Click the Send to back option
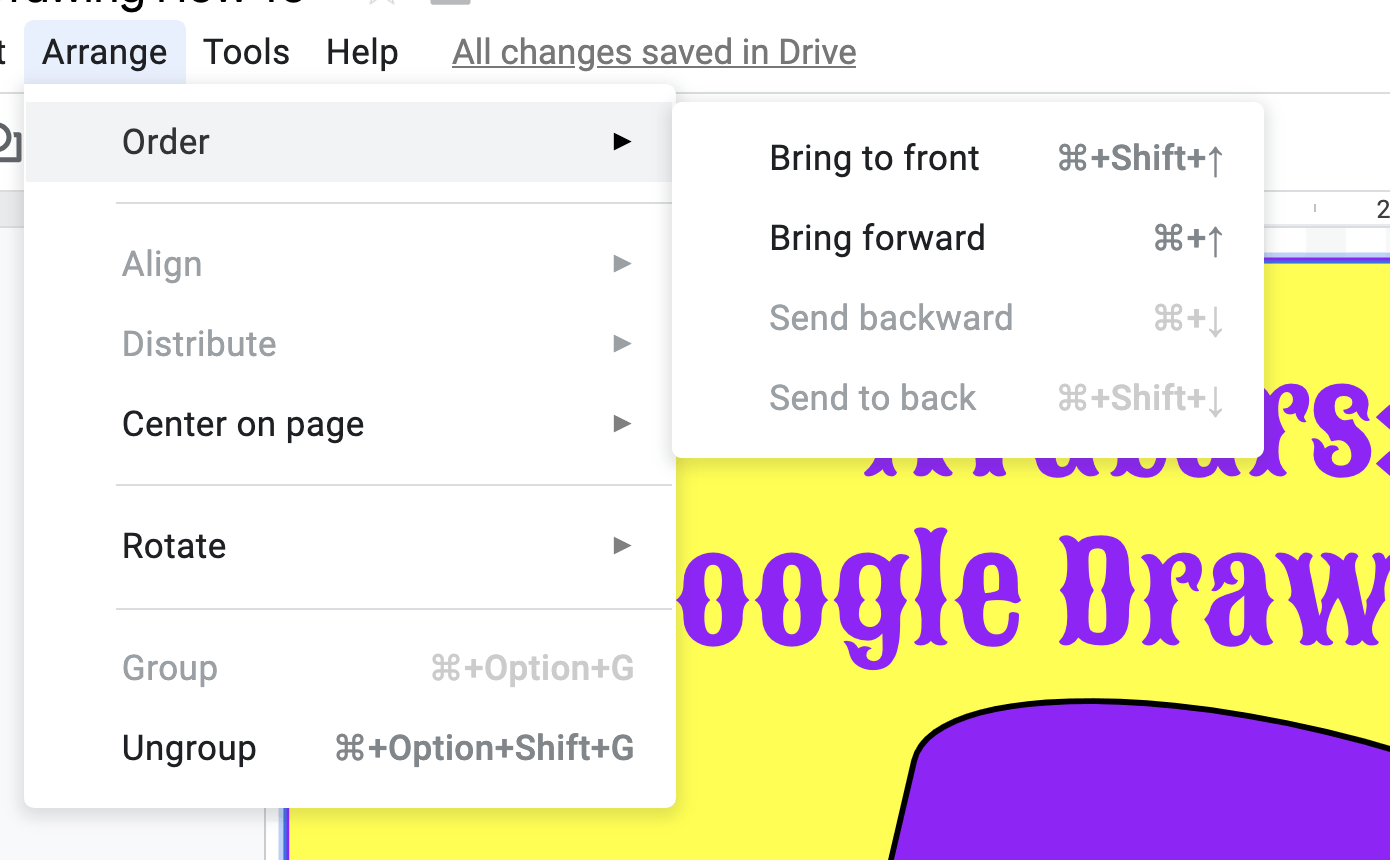The image size is (1390, 860). 968,398
